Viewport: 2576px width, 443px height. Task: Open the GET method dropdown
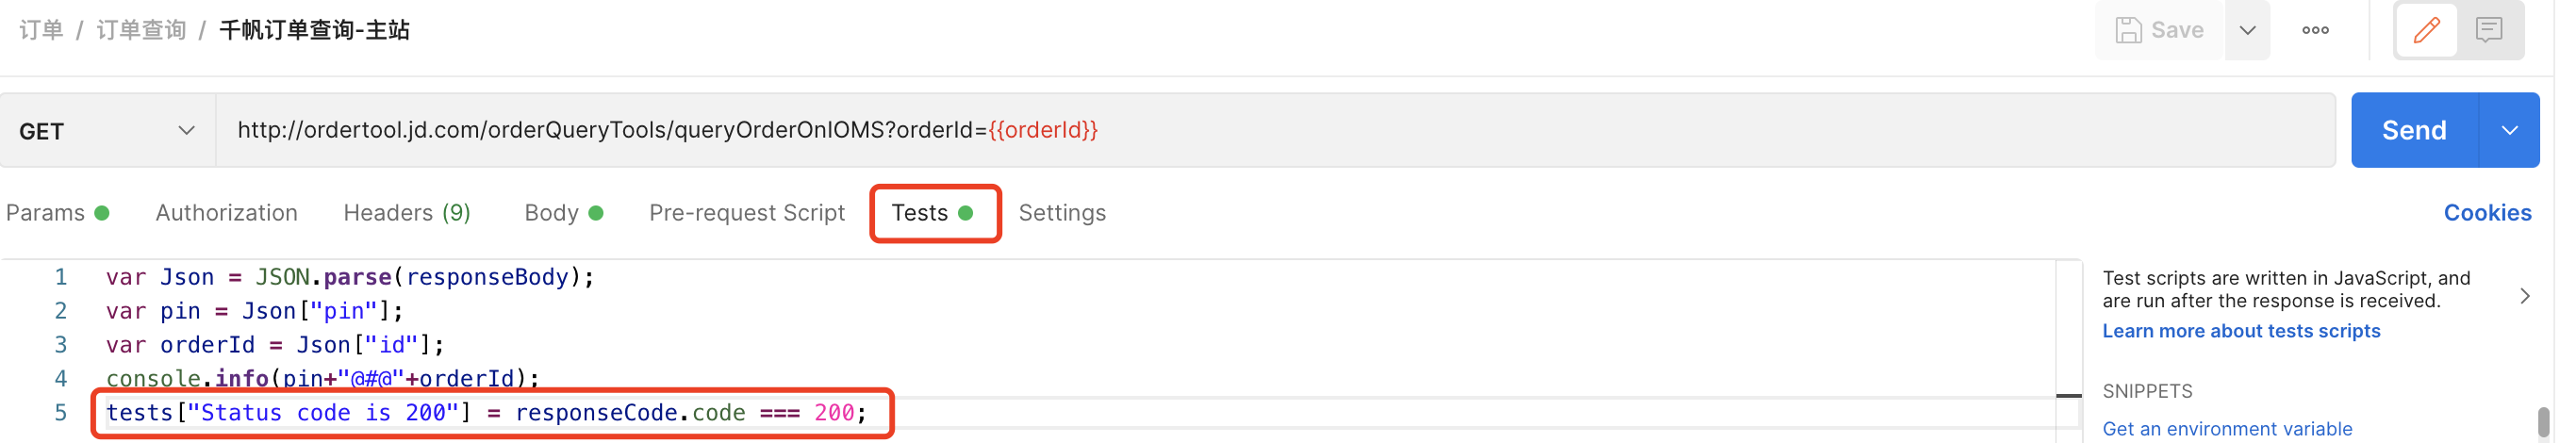(x=107, y=131)
